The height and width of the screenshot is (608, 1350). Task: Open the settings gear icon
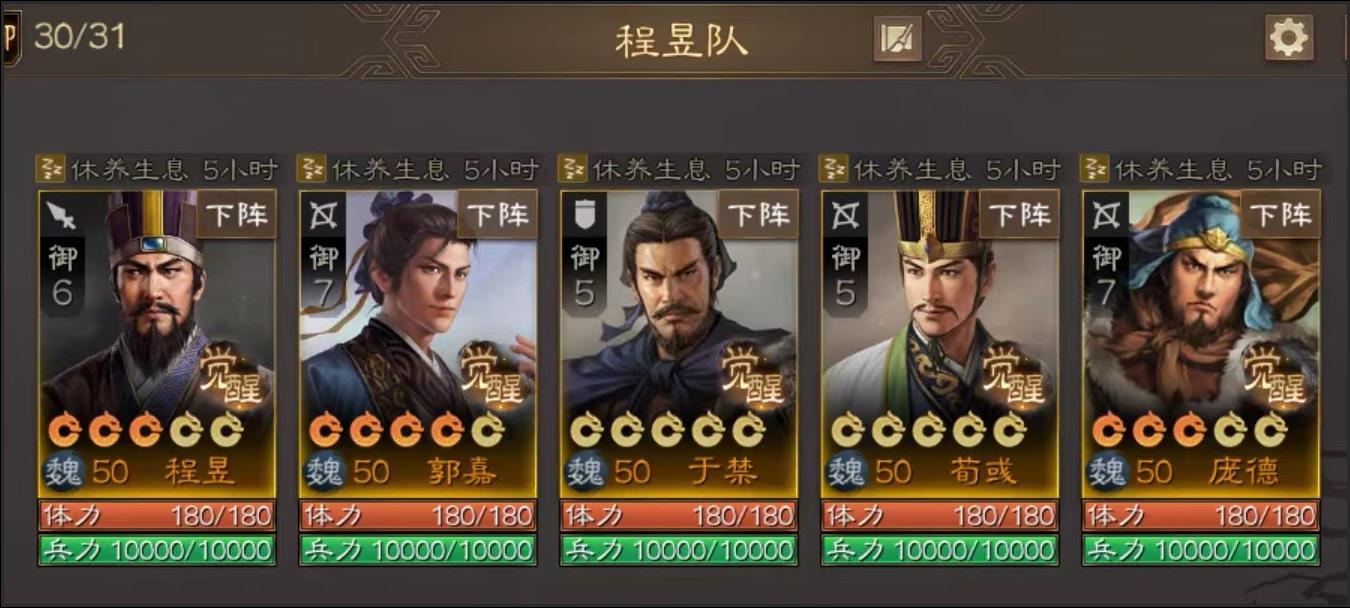1288,38
